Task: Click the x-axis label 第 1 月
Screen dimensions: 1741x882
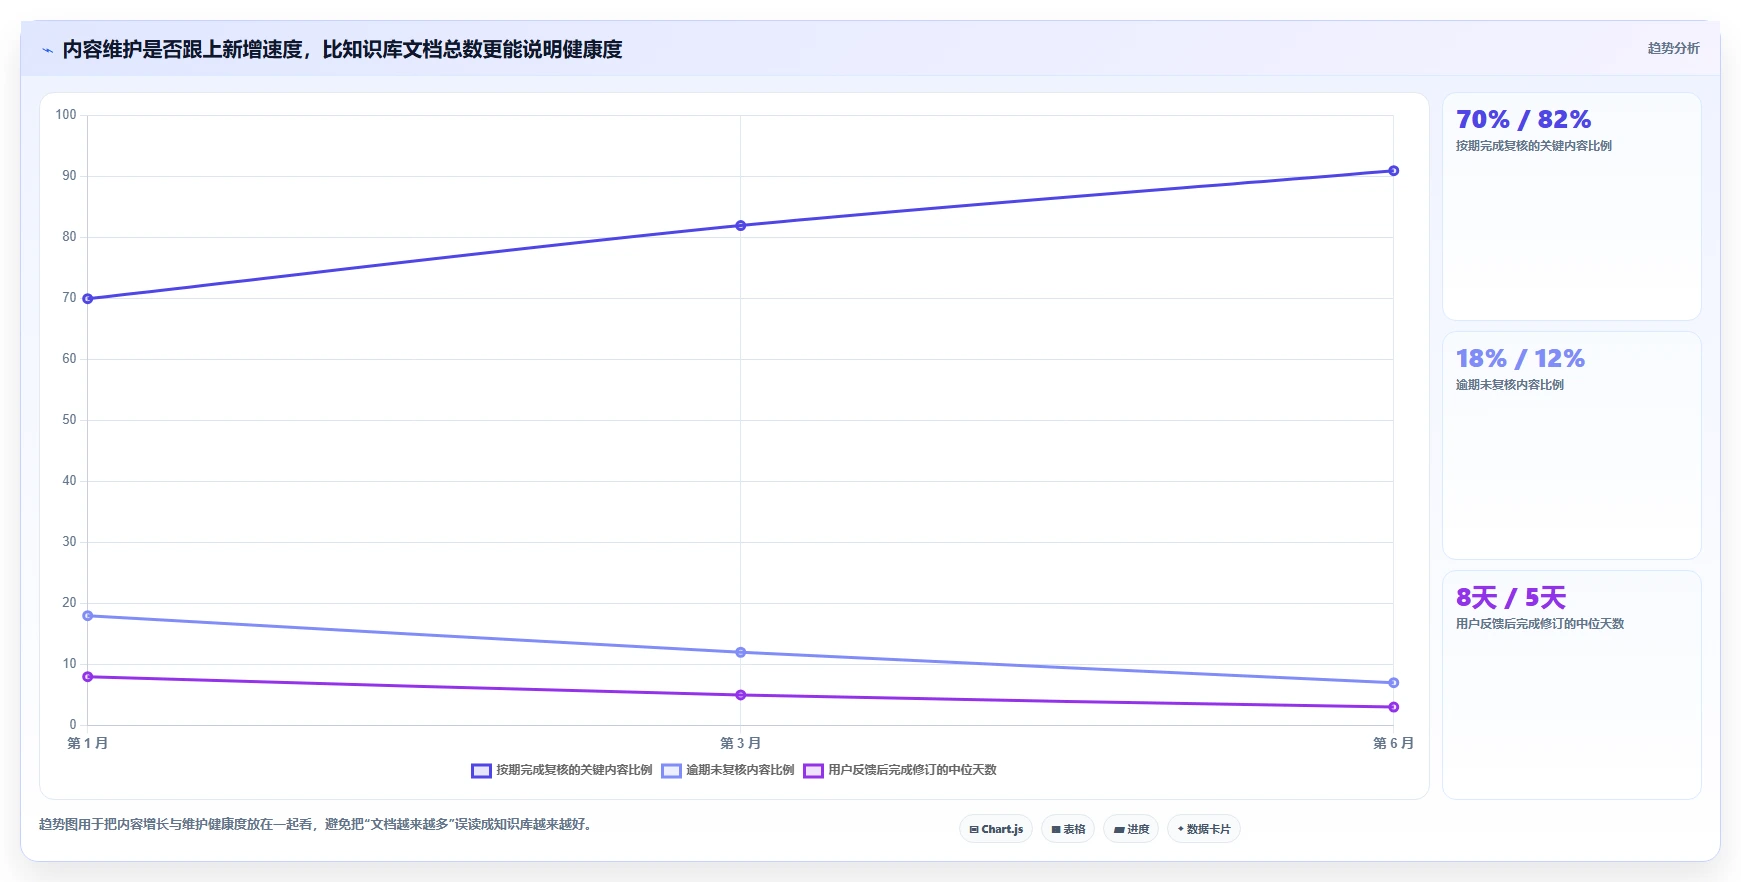Action: click(x=88, y=743)
